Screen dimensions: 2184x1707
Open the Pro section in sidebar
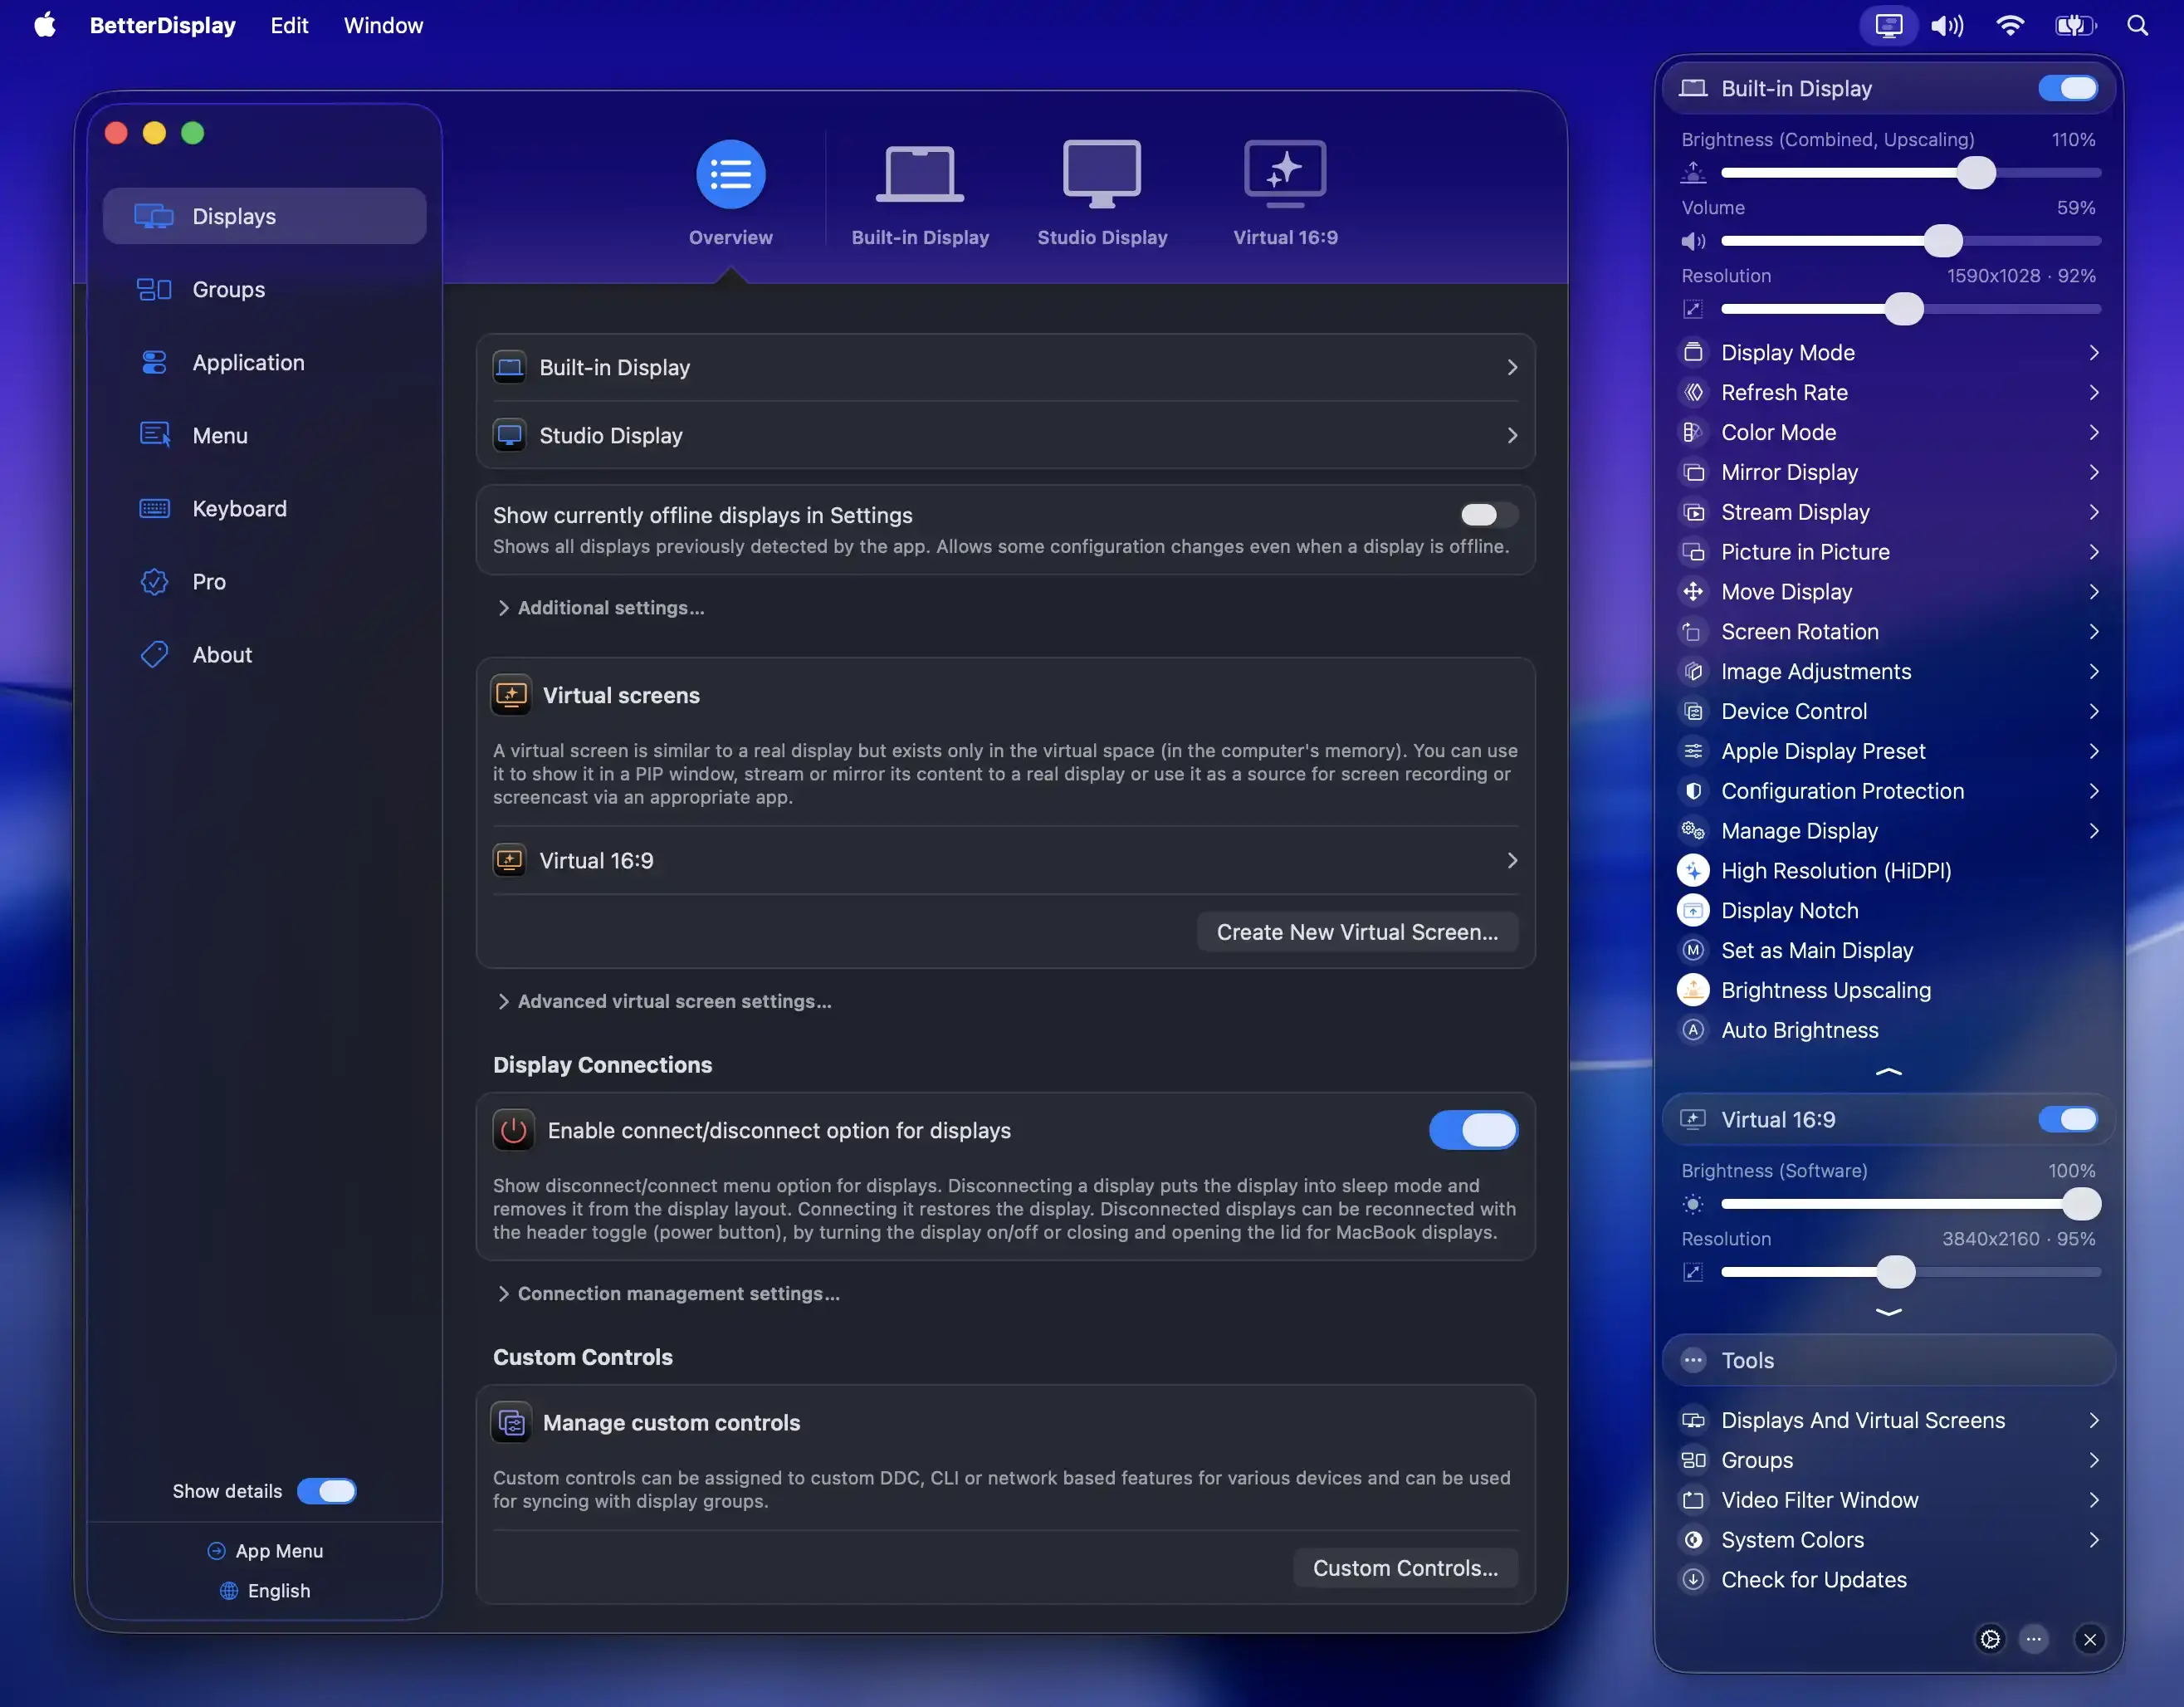(x=264, y=581)
